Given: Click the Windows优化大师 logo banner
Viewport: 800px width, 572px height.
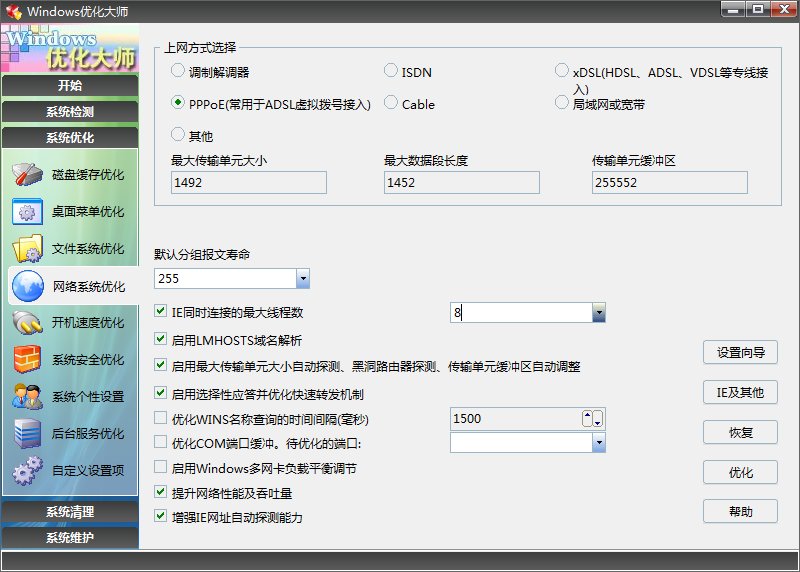Looking at the screenshot, I should [70, 48].
